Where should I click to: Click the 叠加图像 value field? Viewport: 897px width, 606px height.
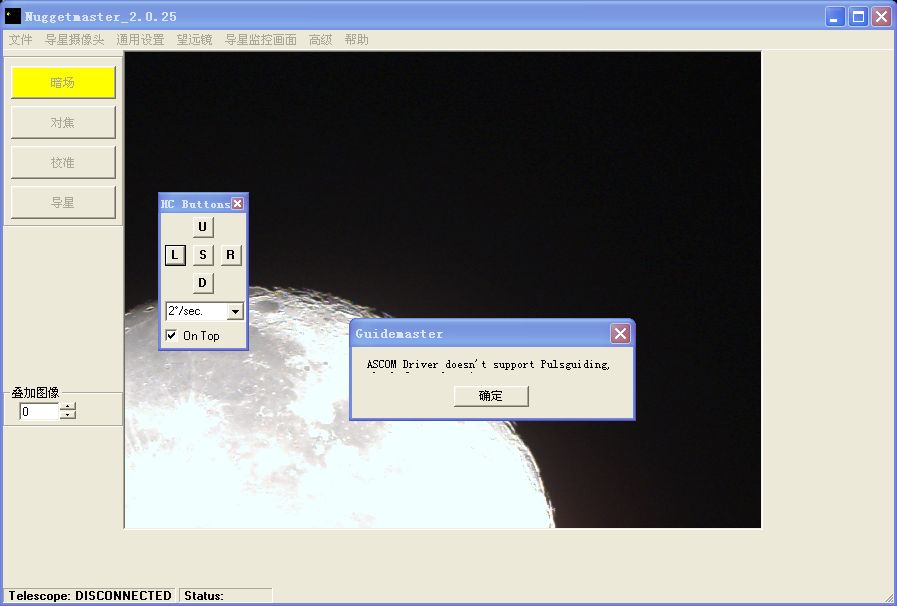click(39, 411)
